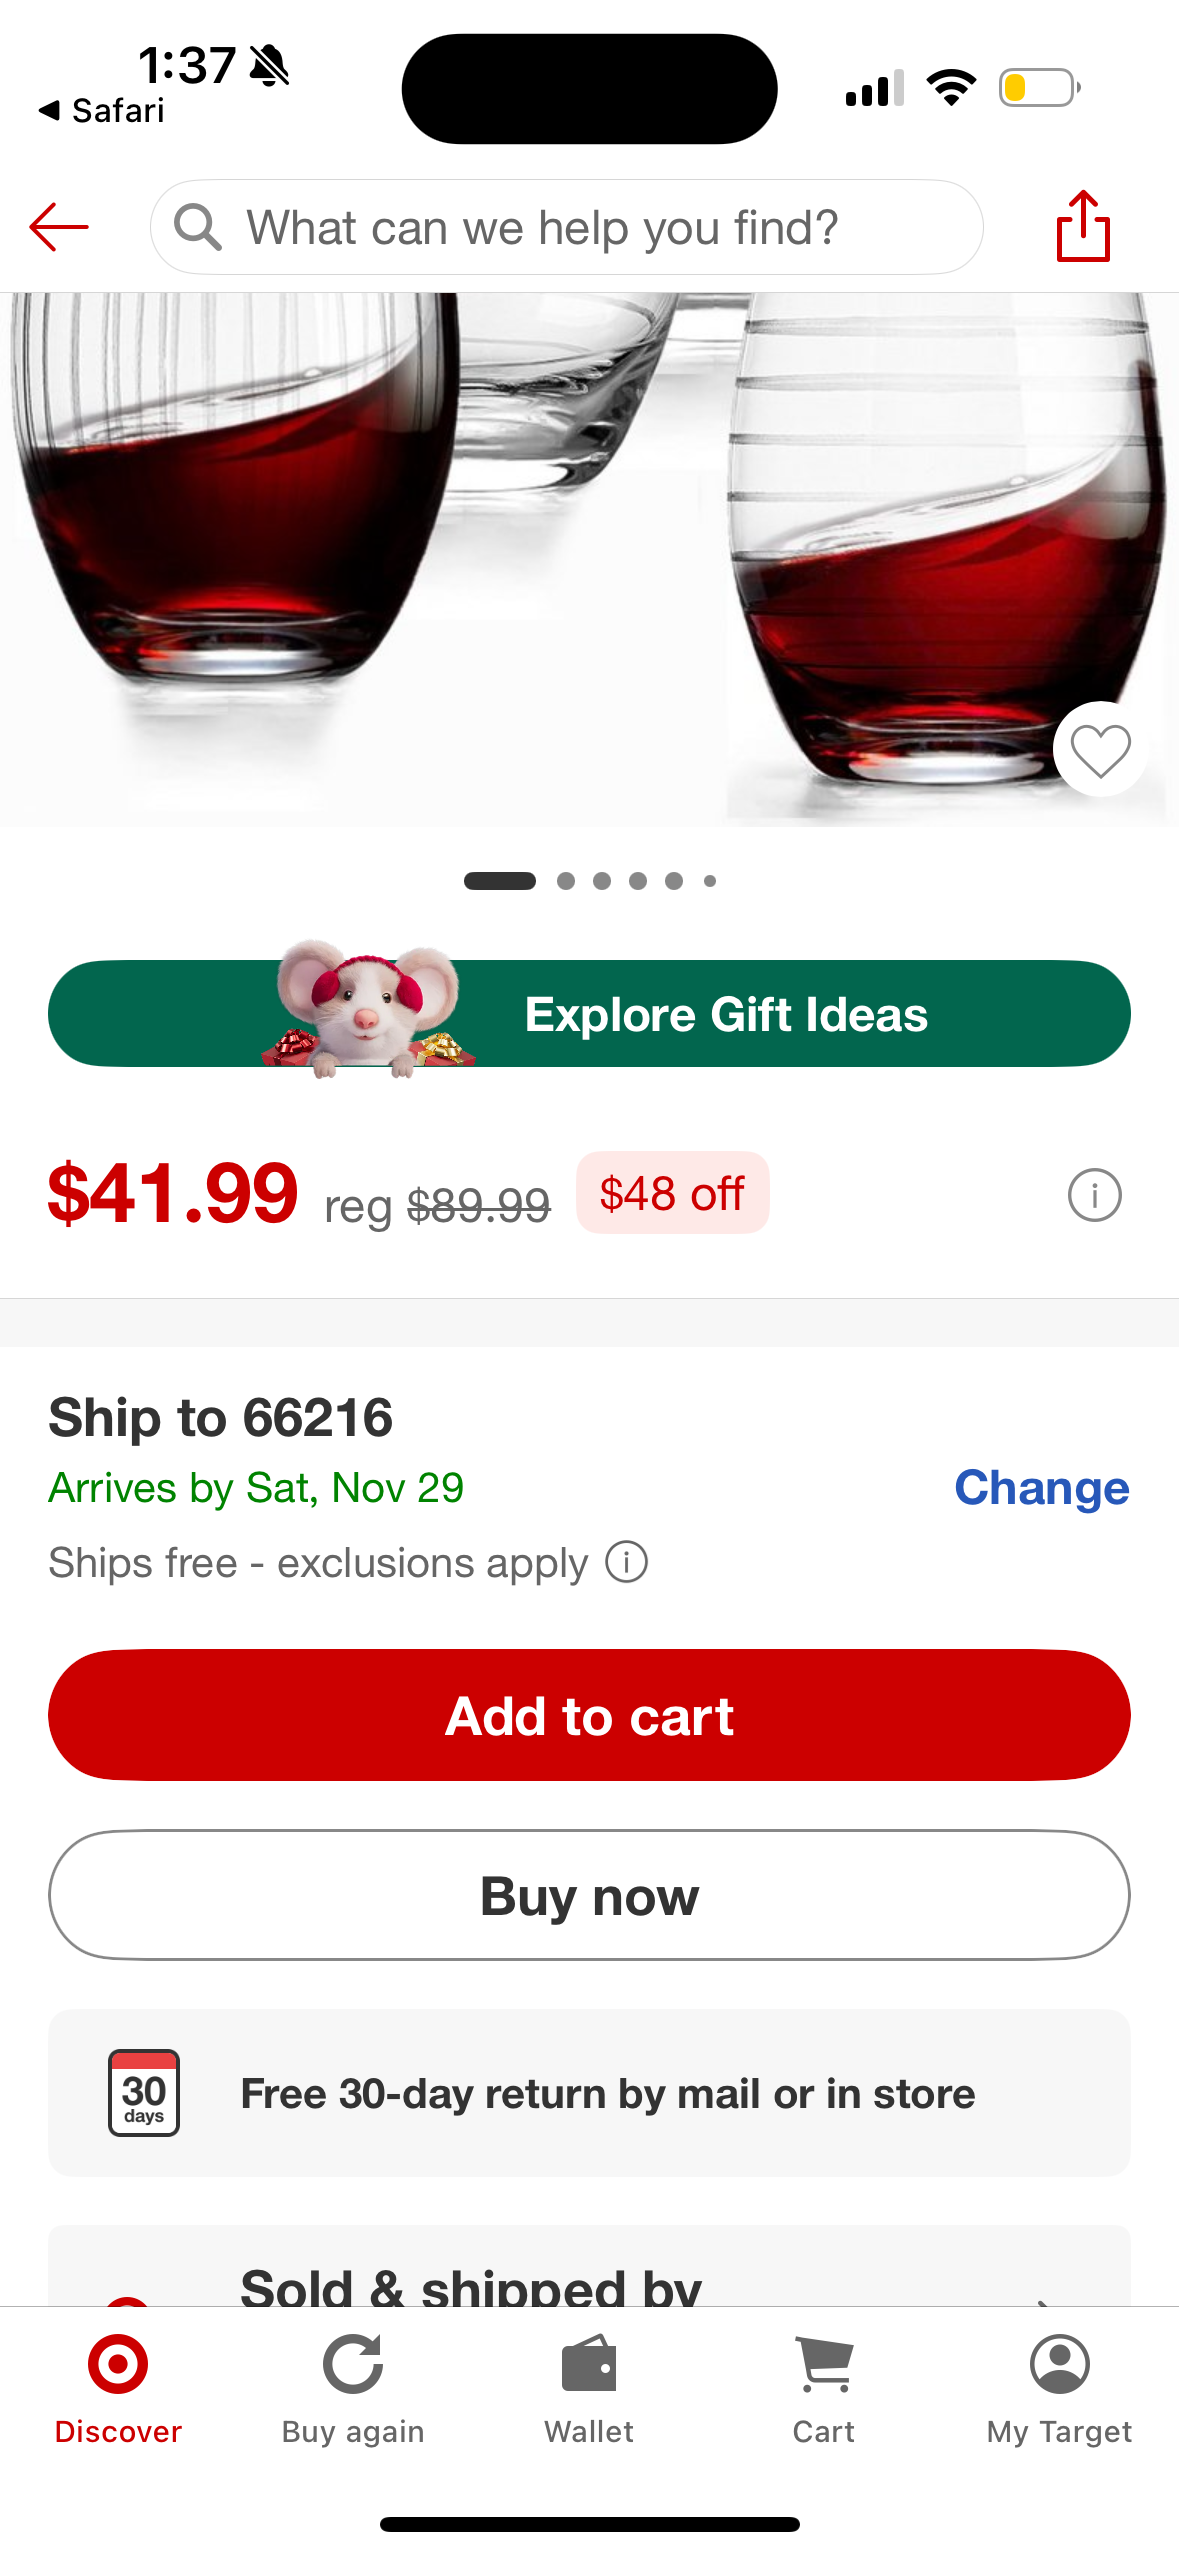Tap the Explore Gift Ideas banner
The width and height of the screenshot is (1179, 2556).
click(x=589, y=1014)
